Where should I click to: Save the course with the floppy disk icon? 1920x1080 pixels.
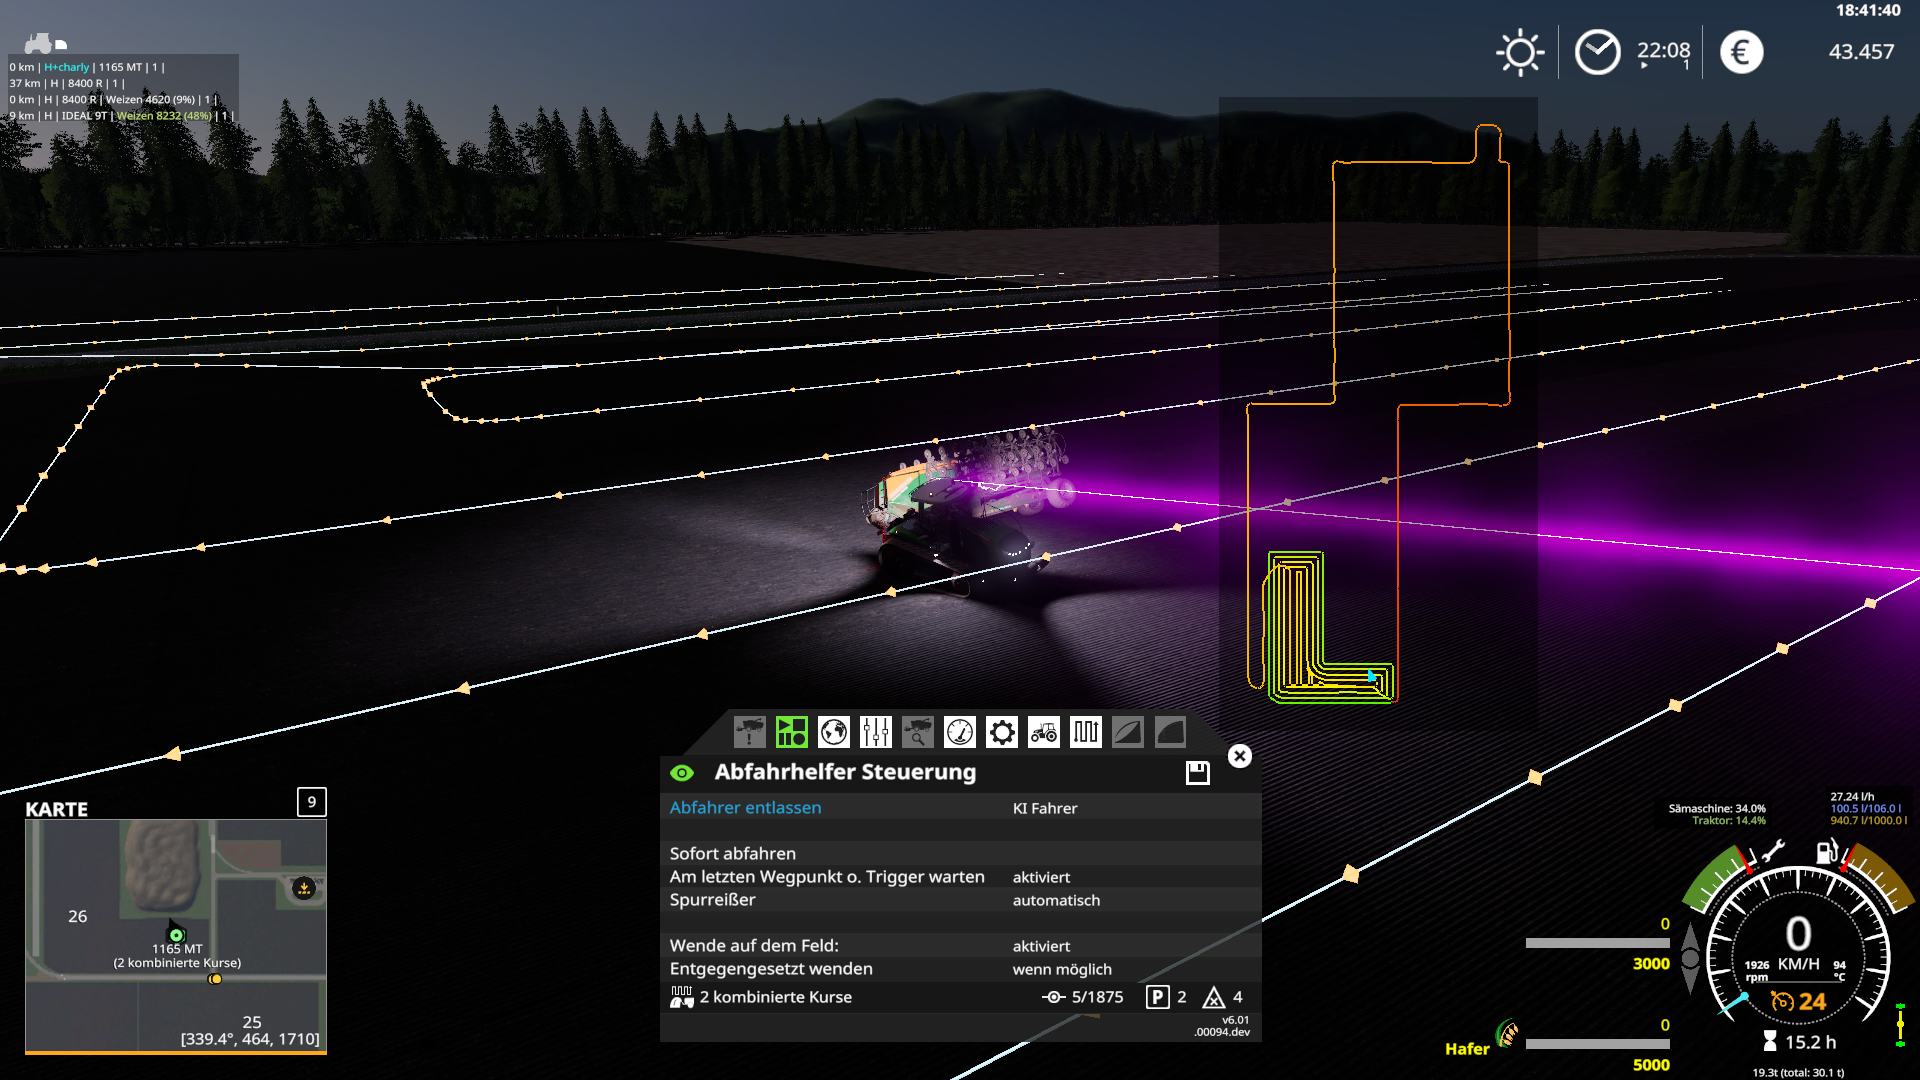tap(1196, 772)
